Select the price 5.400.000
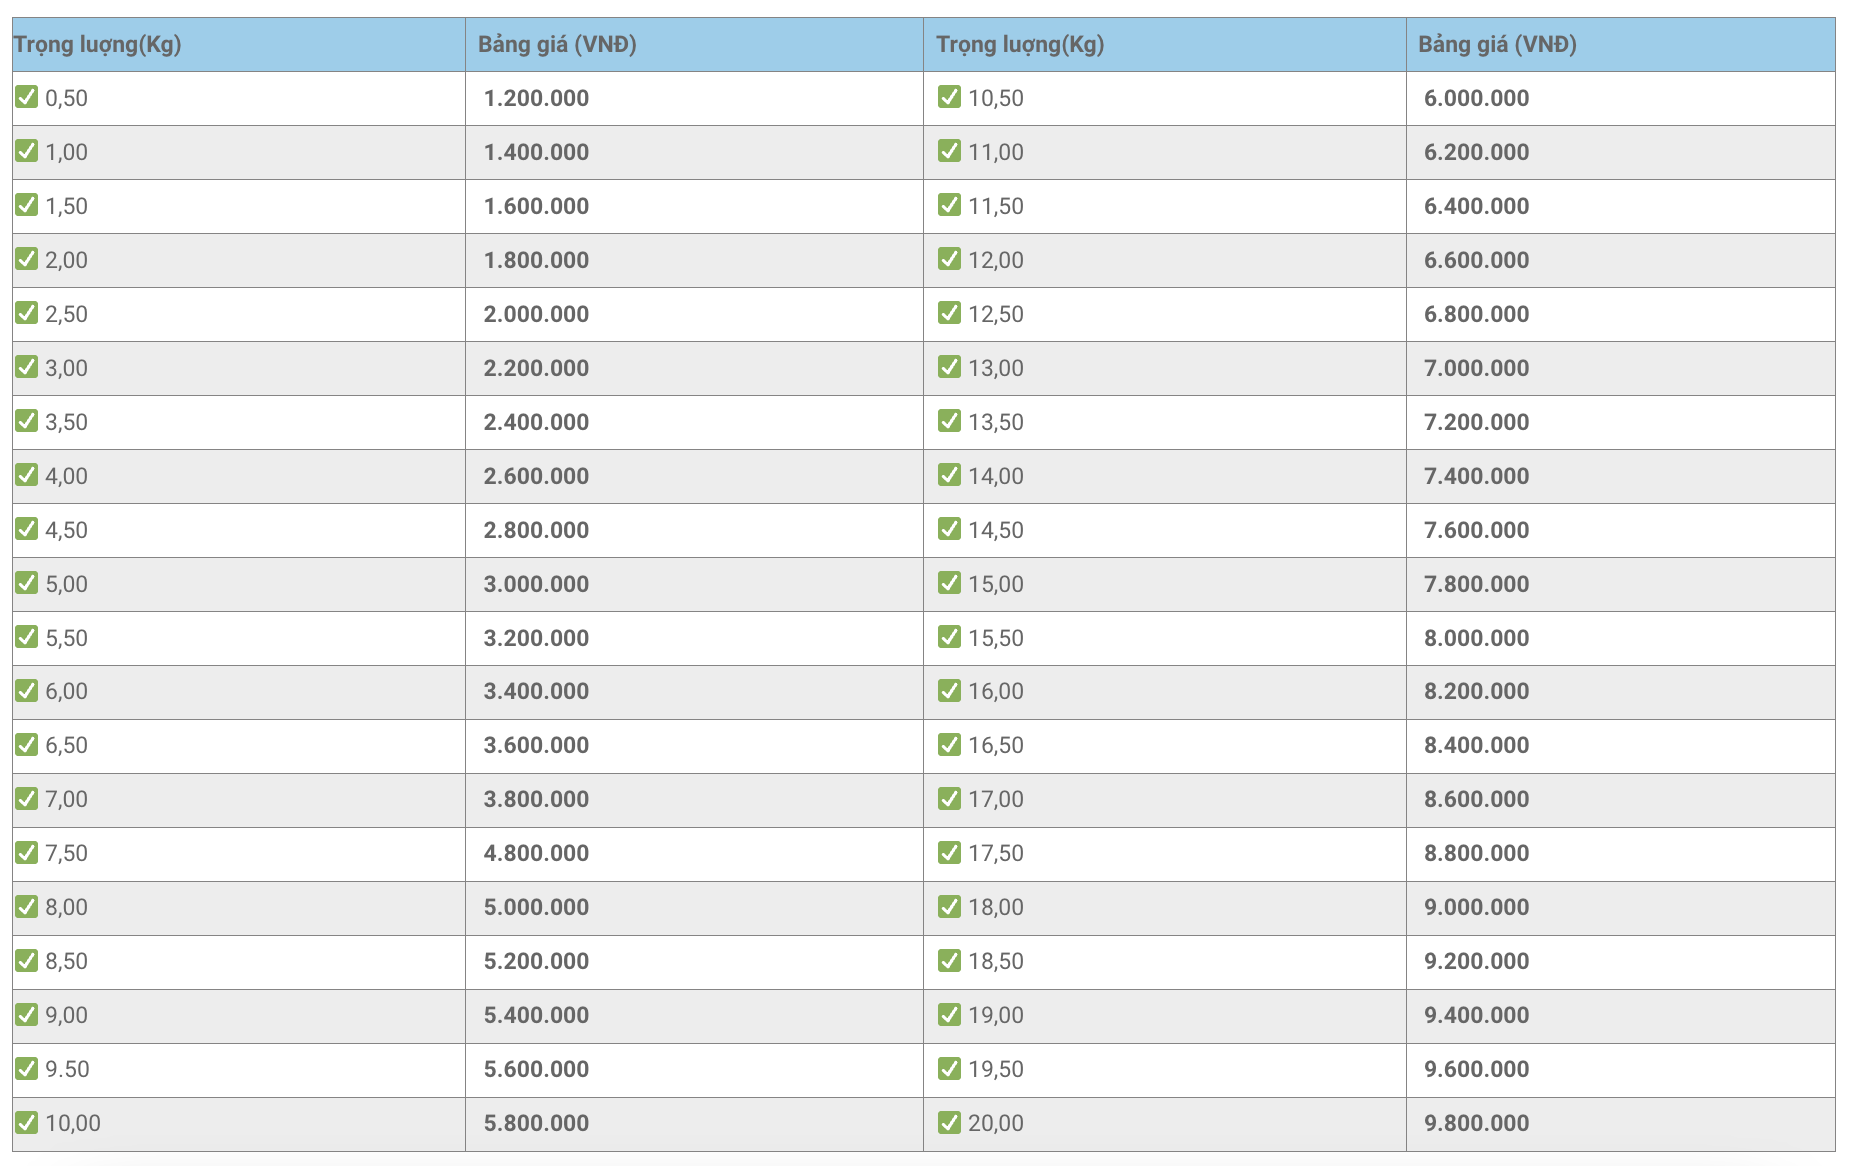Viewport: 1850px width, 1166px height. [536, 1015]
